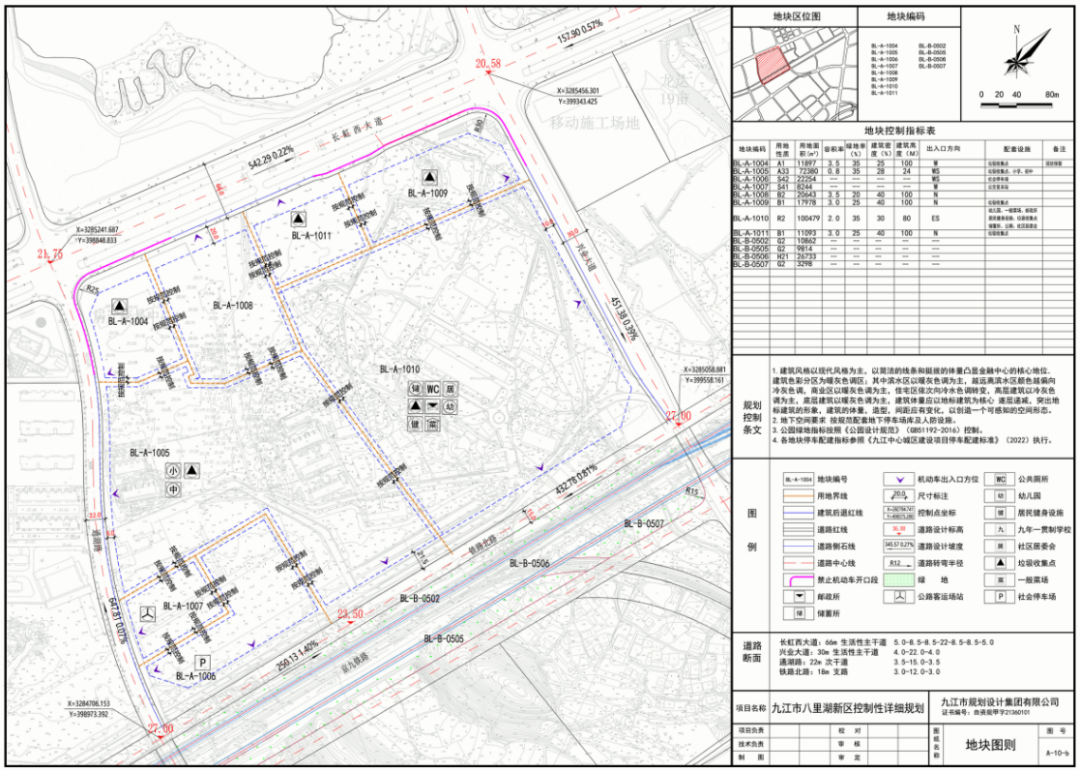Click the legend WC 公共厕所 symbol
The height and width of the screenshot is (770, 1080).
point(999,479)
